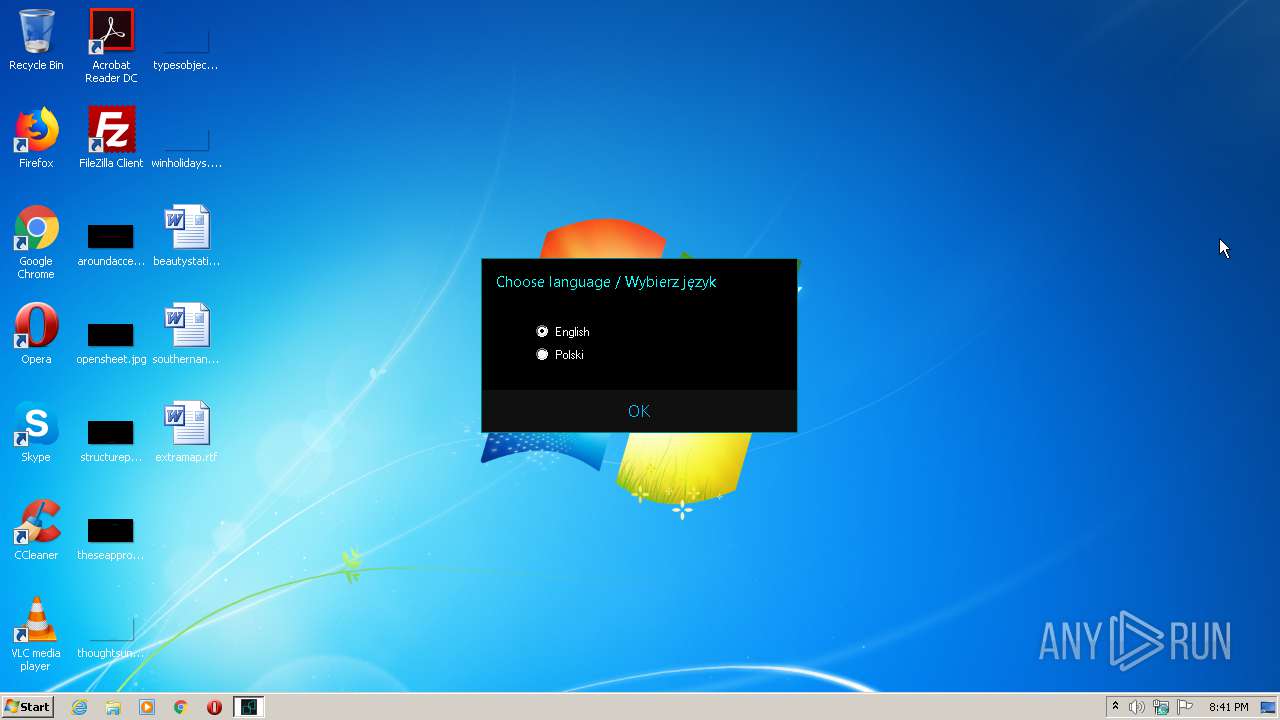Select the Google Chrome desktop shortcut

[x=36, y=242]
